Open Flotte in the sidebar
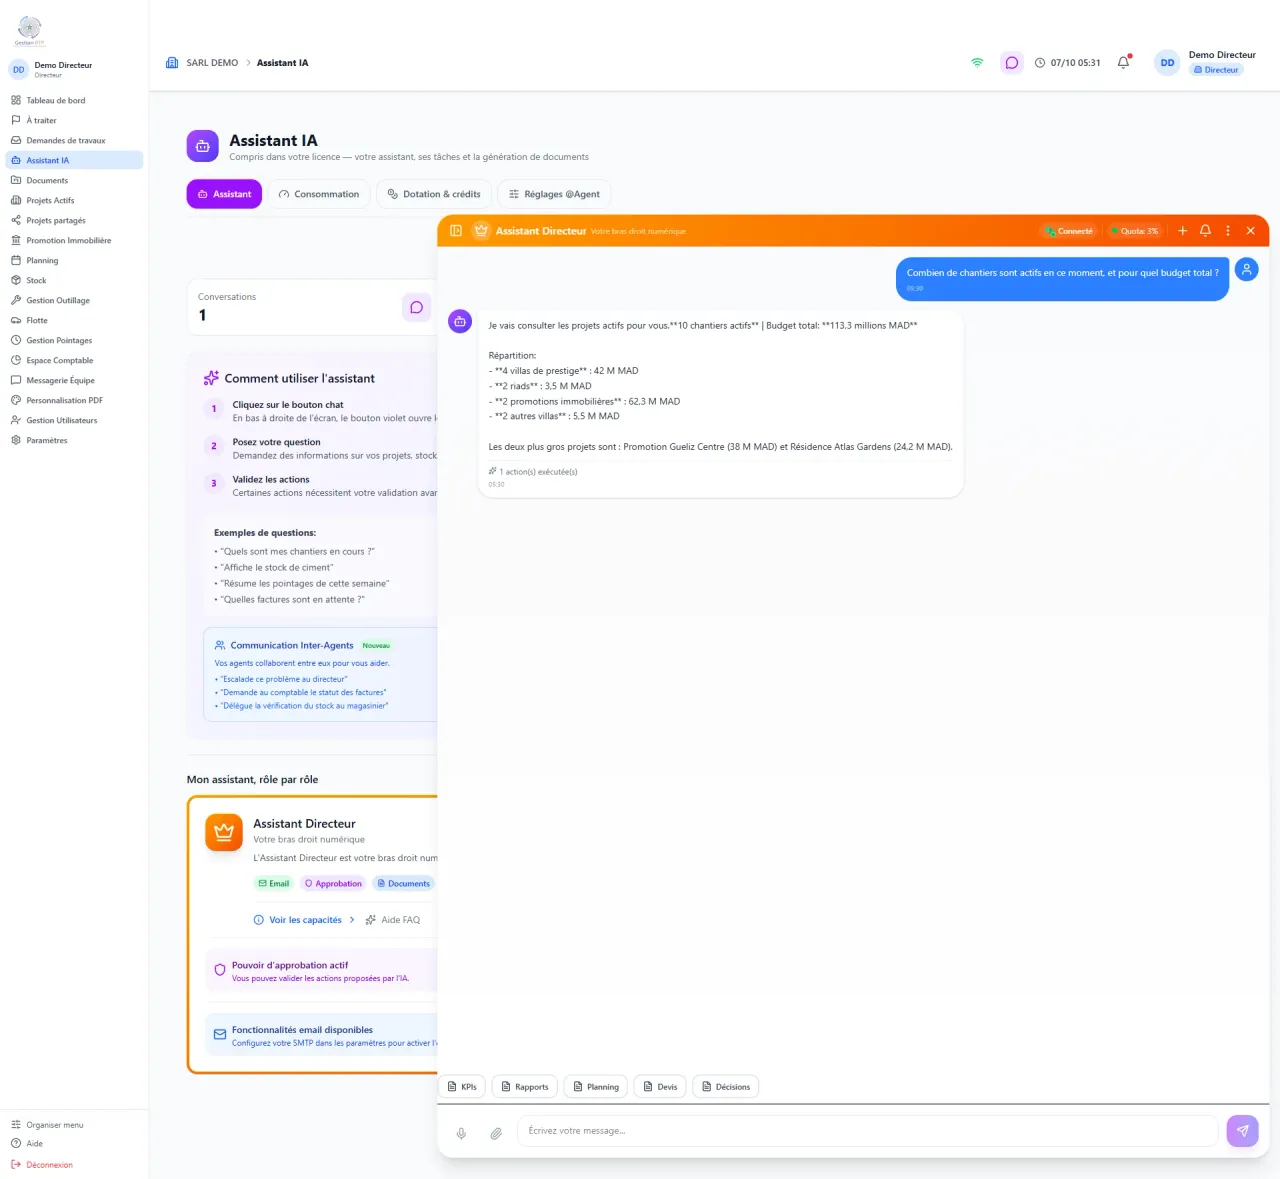 [74, 320]
